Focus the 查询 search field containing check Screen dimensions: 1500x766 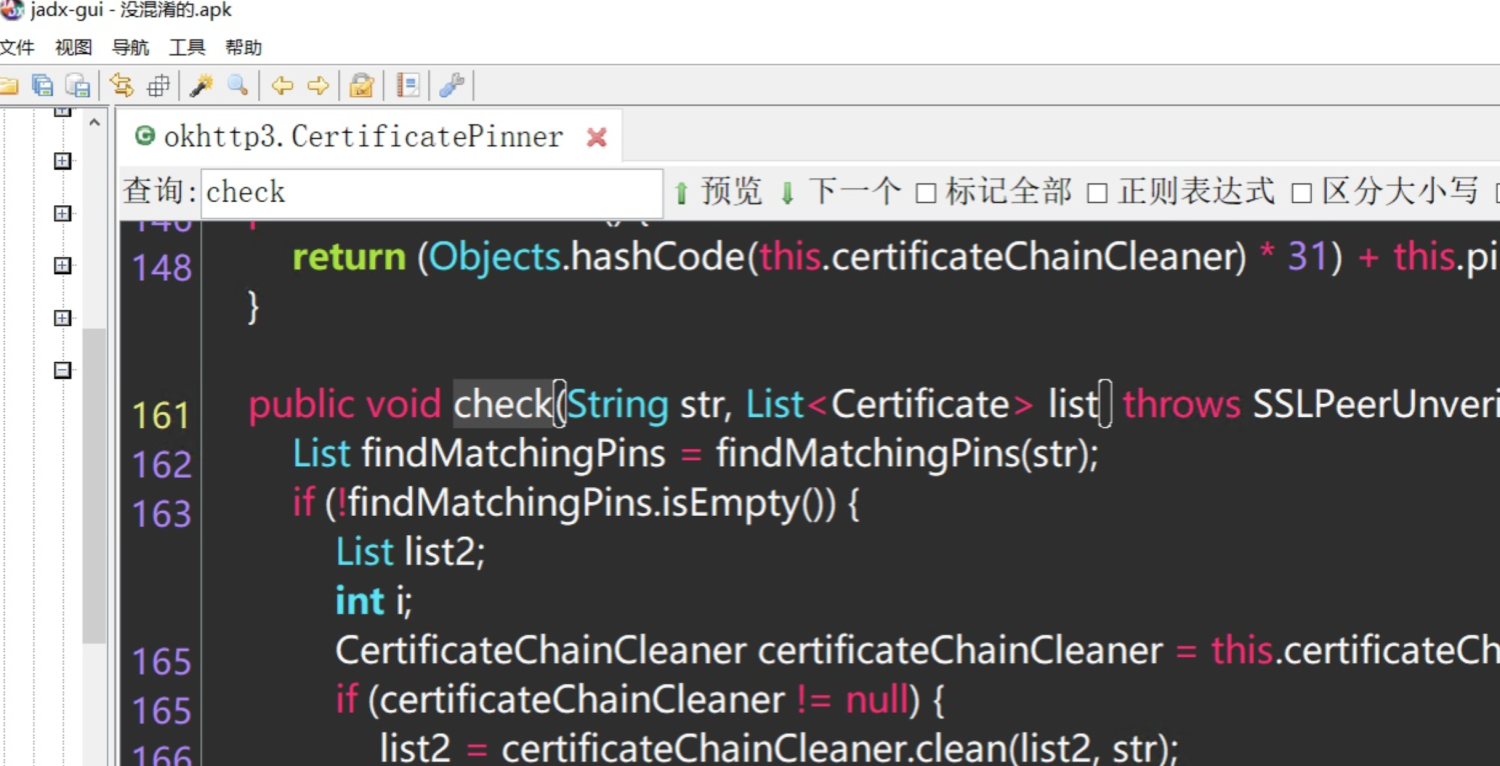(x=432, y=193)
